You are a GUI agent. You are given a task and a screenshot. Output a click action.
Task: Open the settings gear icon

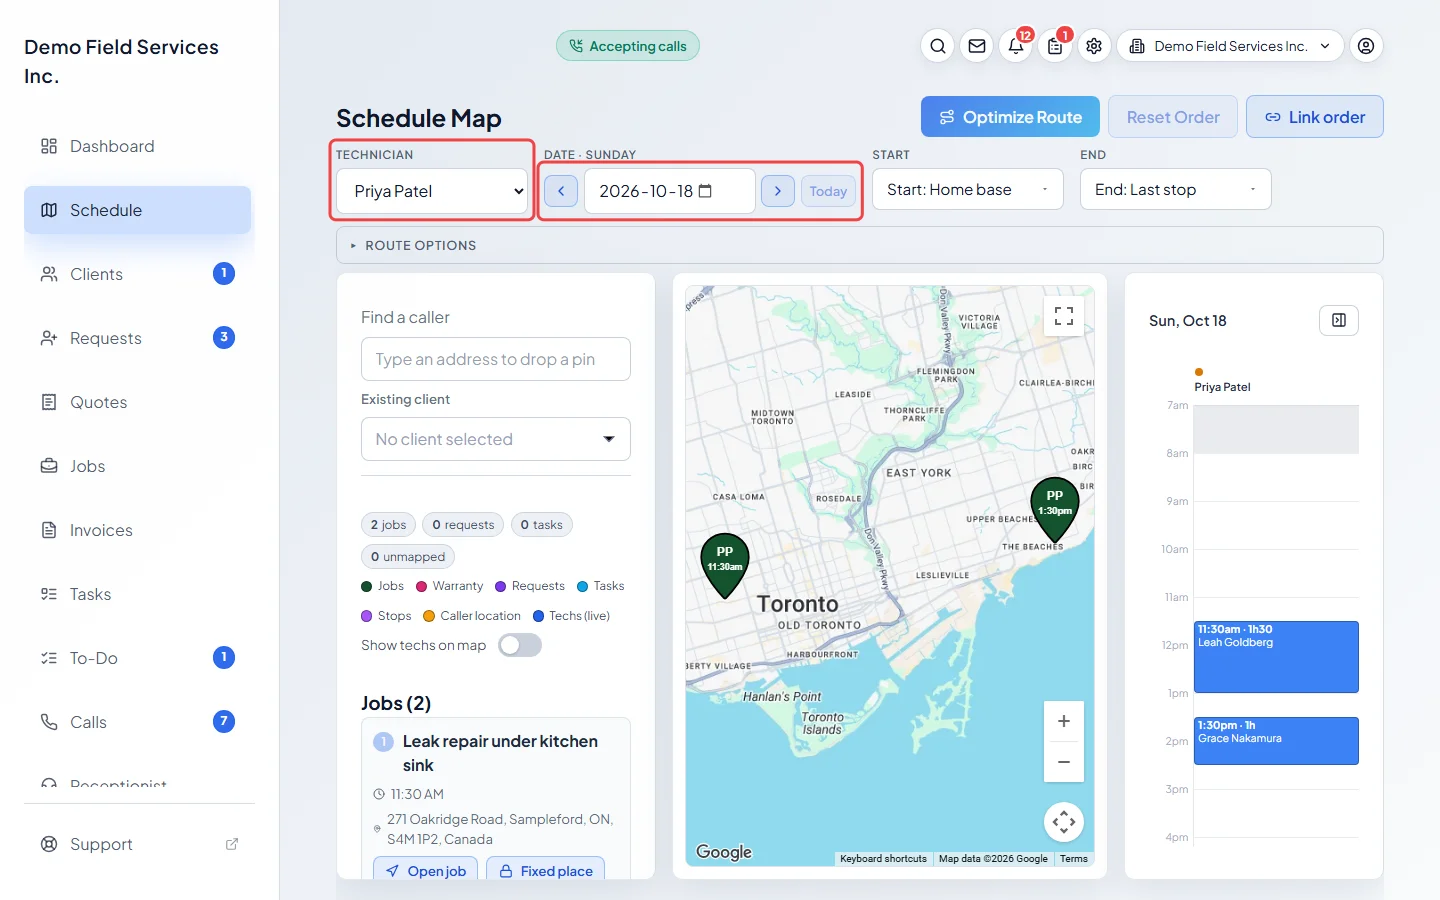pos(1094,46)
